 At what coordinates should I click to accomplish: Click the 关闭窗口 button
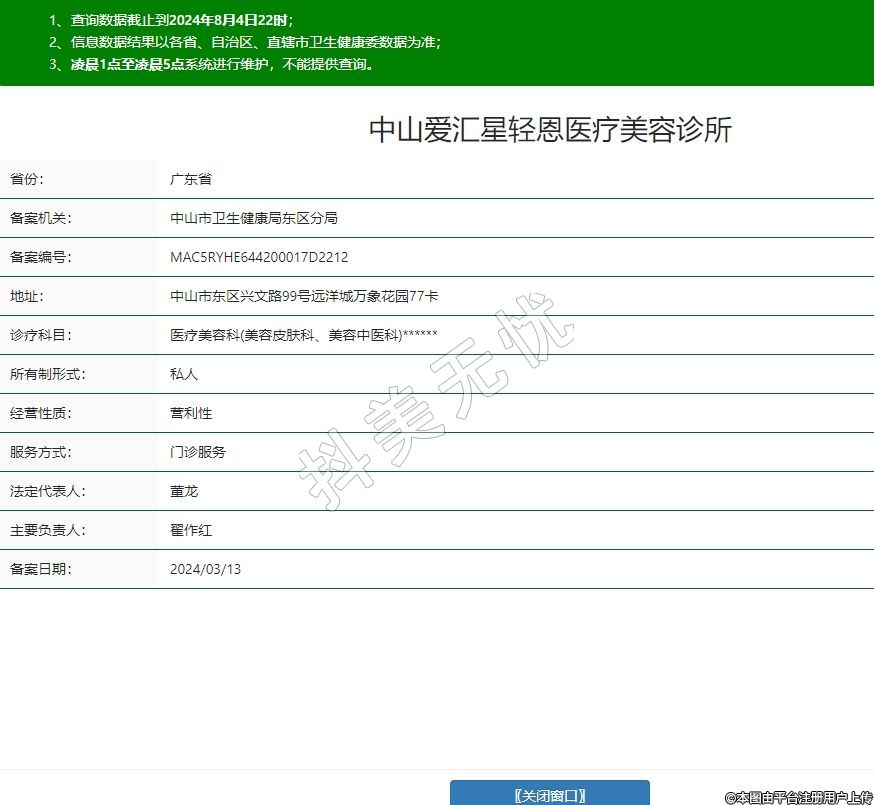point(549,794)
